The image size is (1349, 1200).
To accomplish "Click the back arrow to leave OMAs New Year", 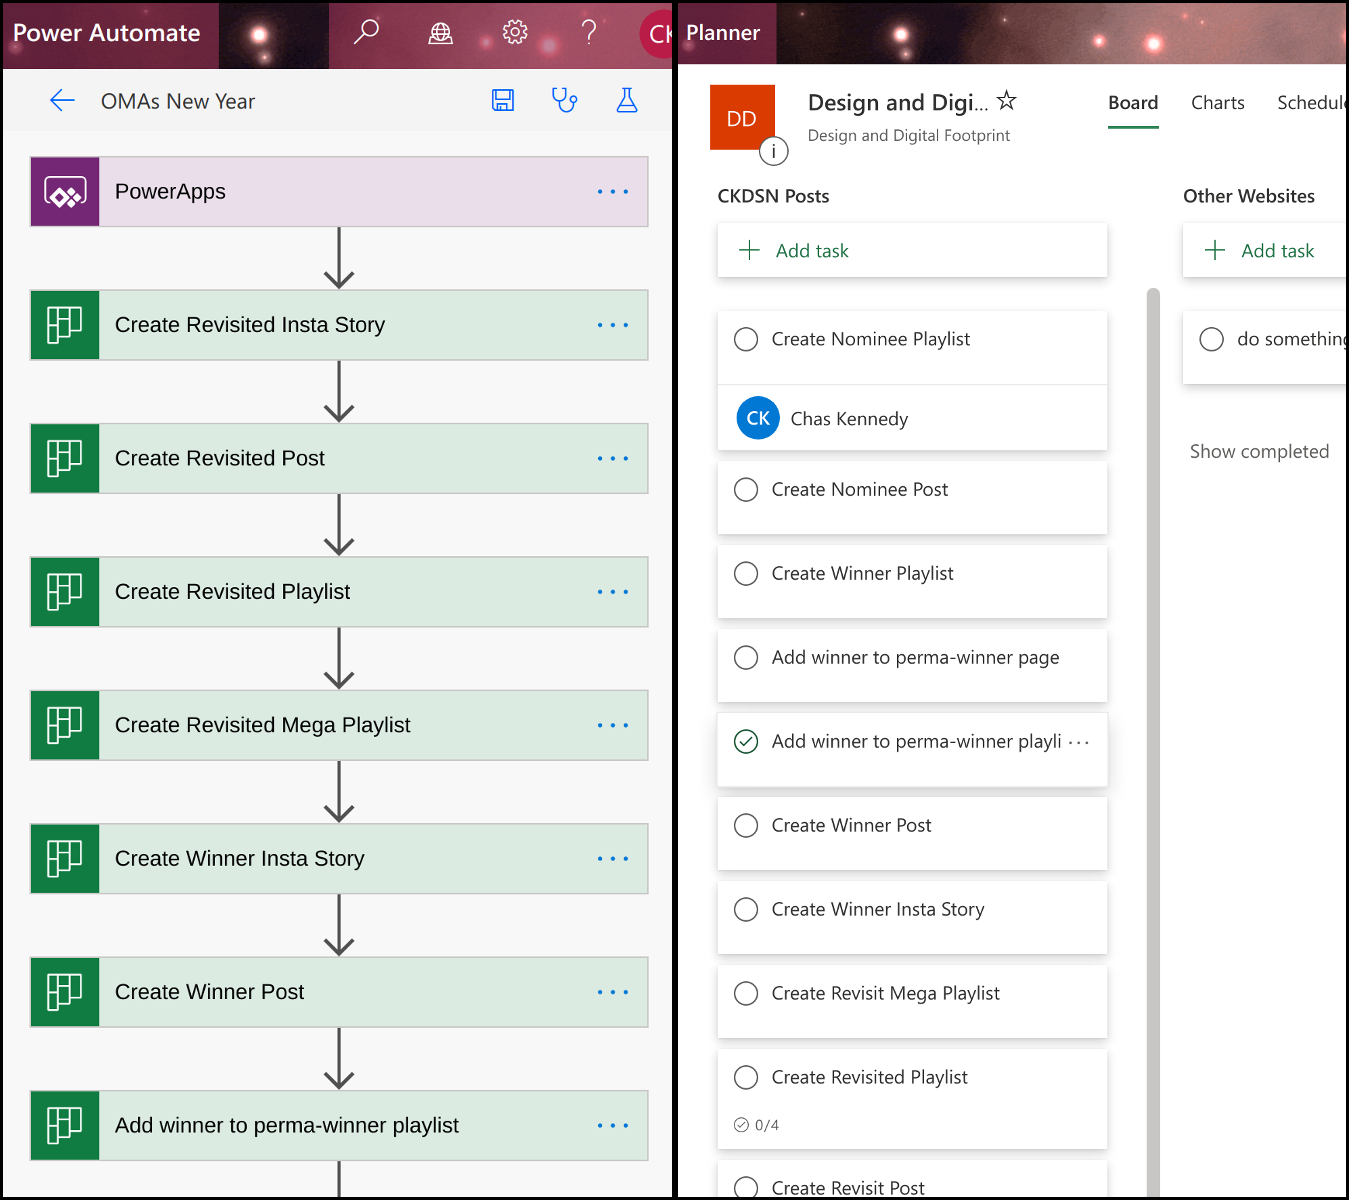I will tap(62, 100).
